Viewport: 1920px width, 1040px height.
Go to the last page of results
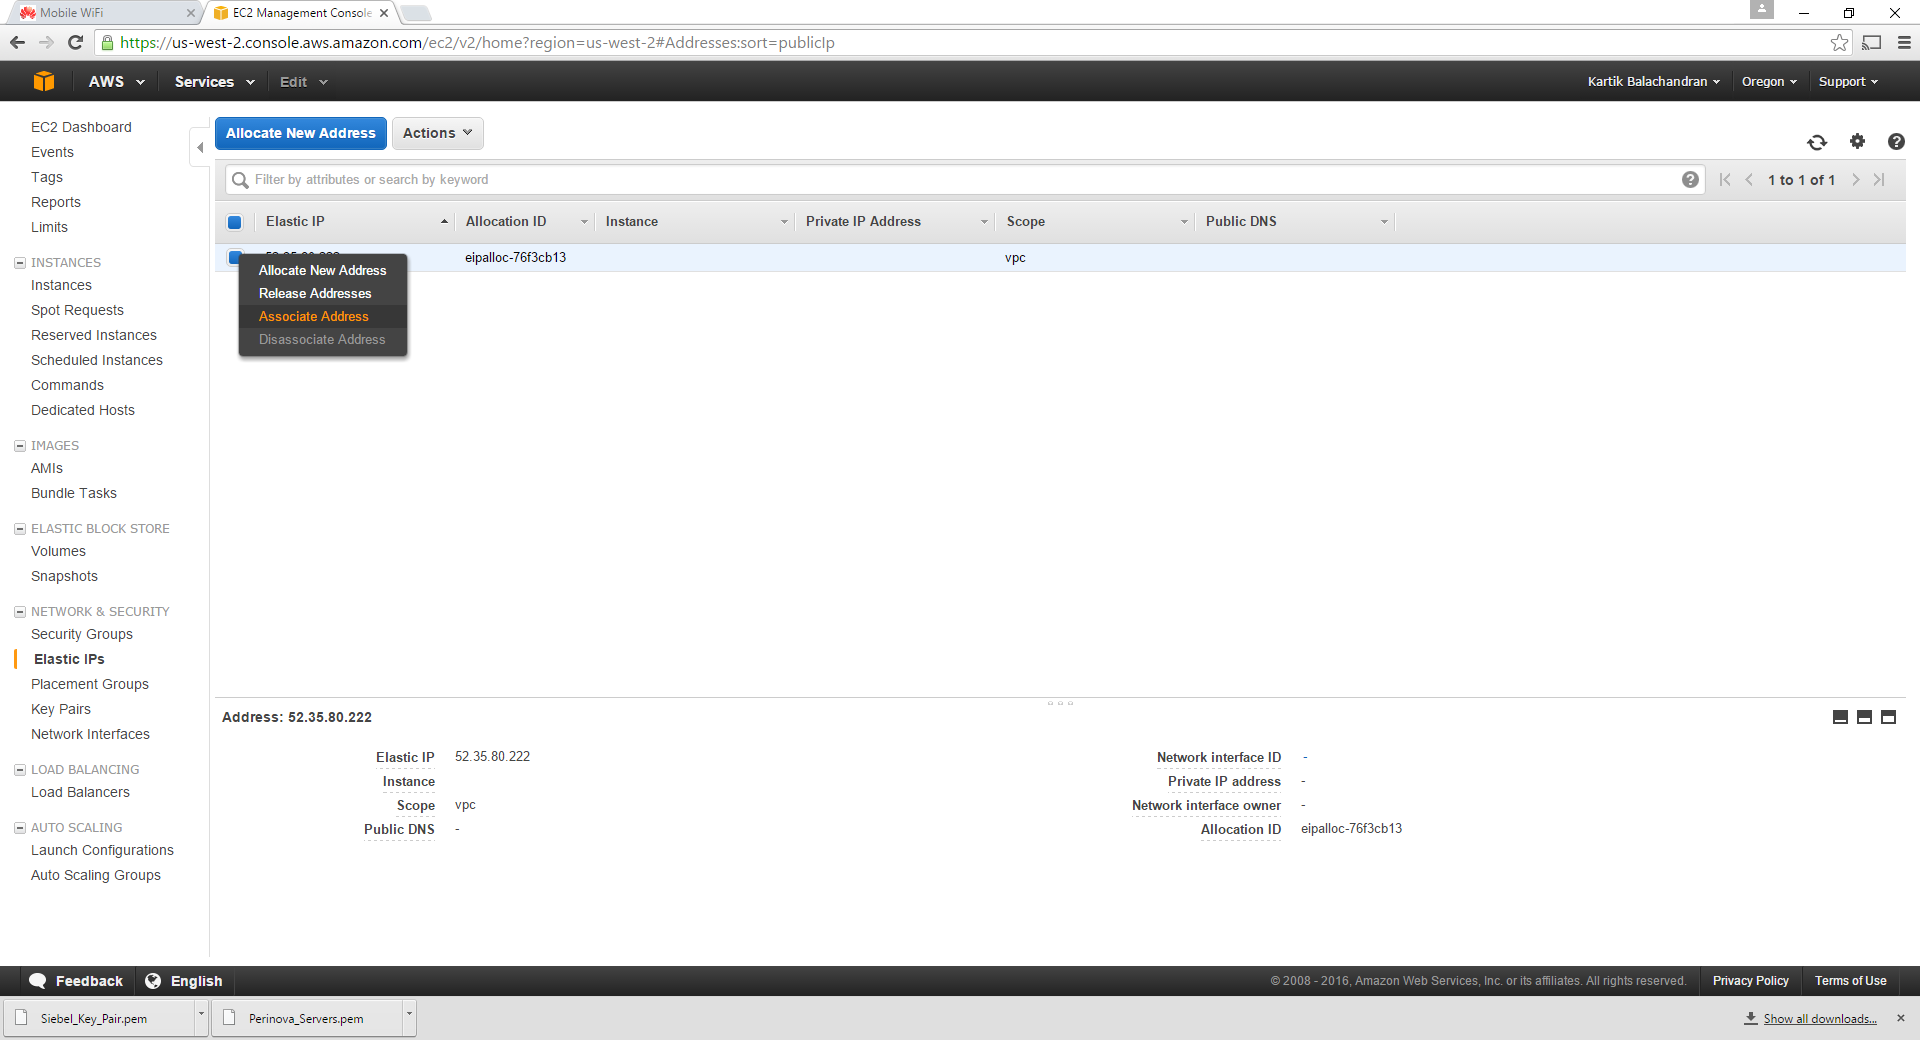[x=1880, y=180]
